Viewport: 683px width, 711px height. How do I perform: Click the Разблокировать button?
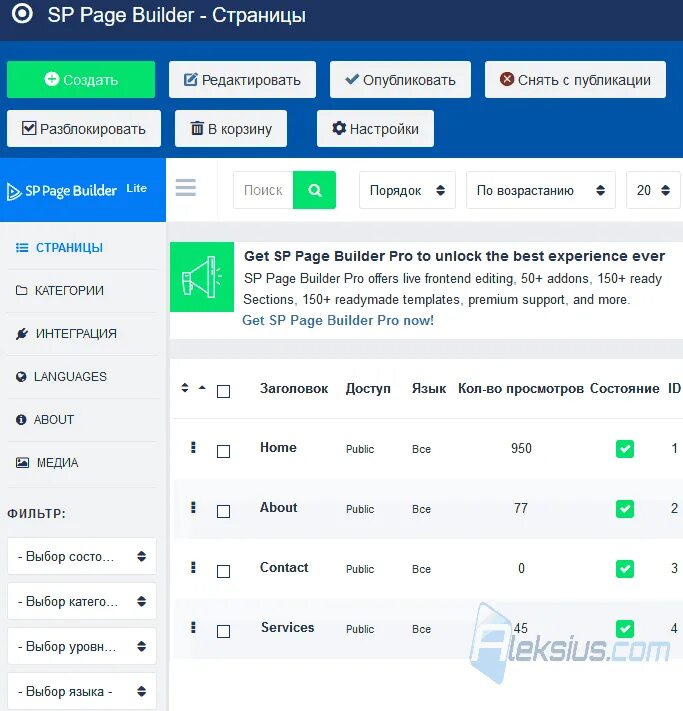click(84, 128)
